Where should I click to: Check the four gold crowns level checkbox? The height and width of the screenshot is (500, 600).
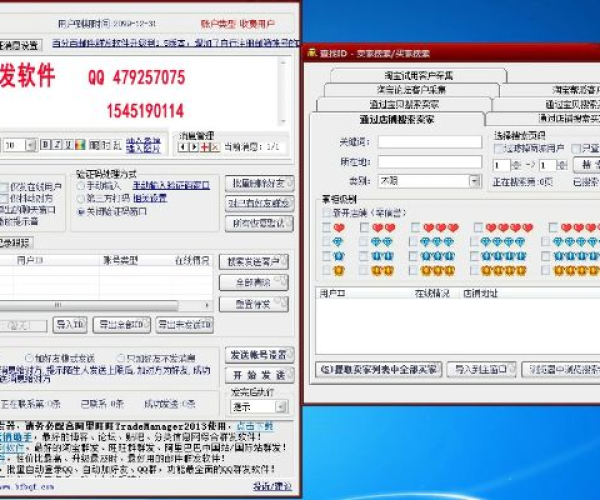[x=474, y=270]
